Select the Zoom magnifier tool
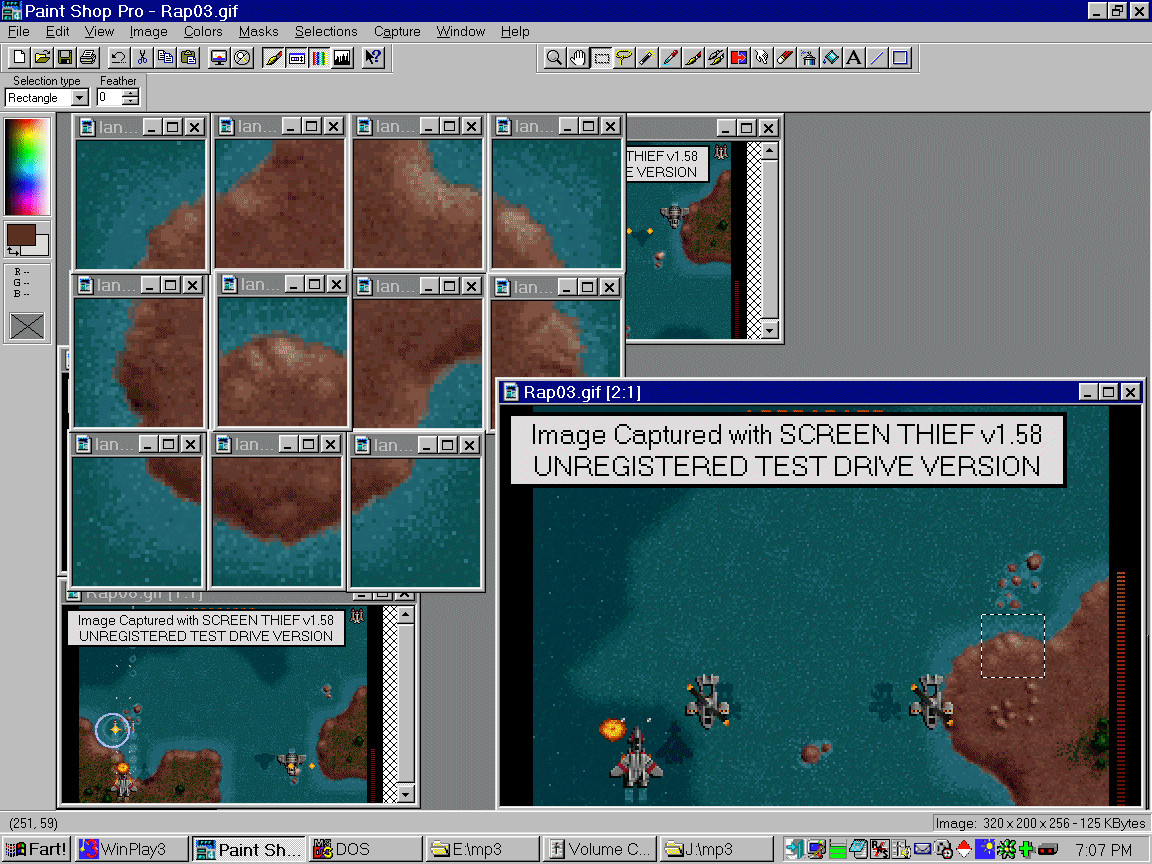 pyautogui.click(x=555, y=58)
